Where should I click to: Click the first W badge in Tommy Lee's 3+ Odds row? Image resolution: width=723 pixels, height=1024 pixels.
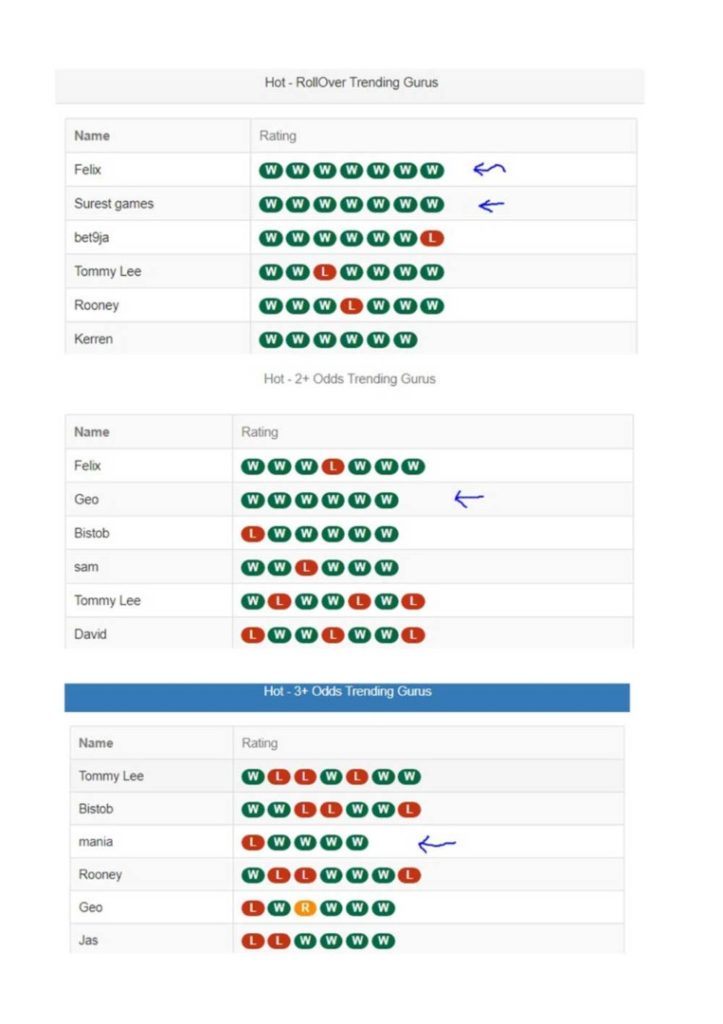tap(253, 776)
